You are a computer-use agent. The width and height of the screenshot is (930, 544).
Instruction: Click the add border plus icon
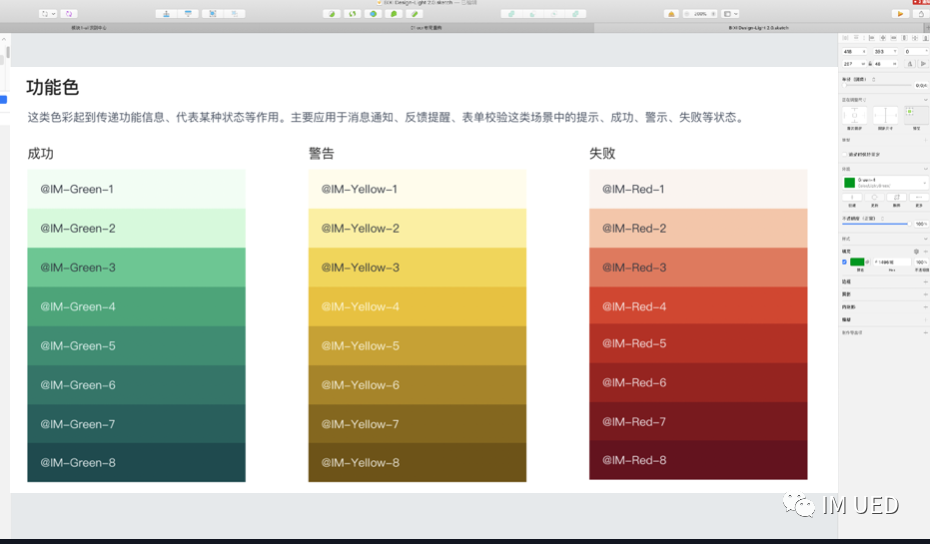tap(924, 282)
